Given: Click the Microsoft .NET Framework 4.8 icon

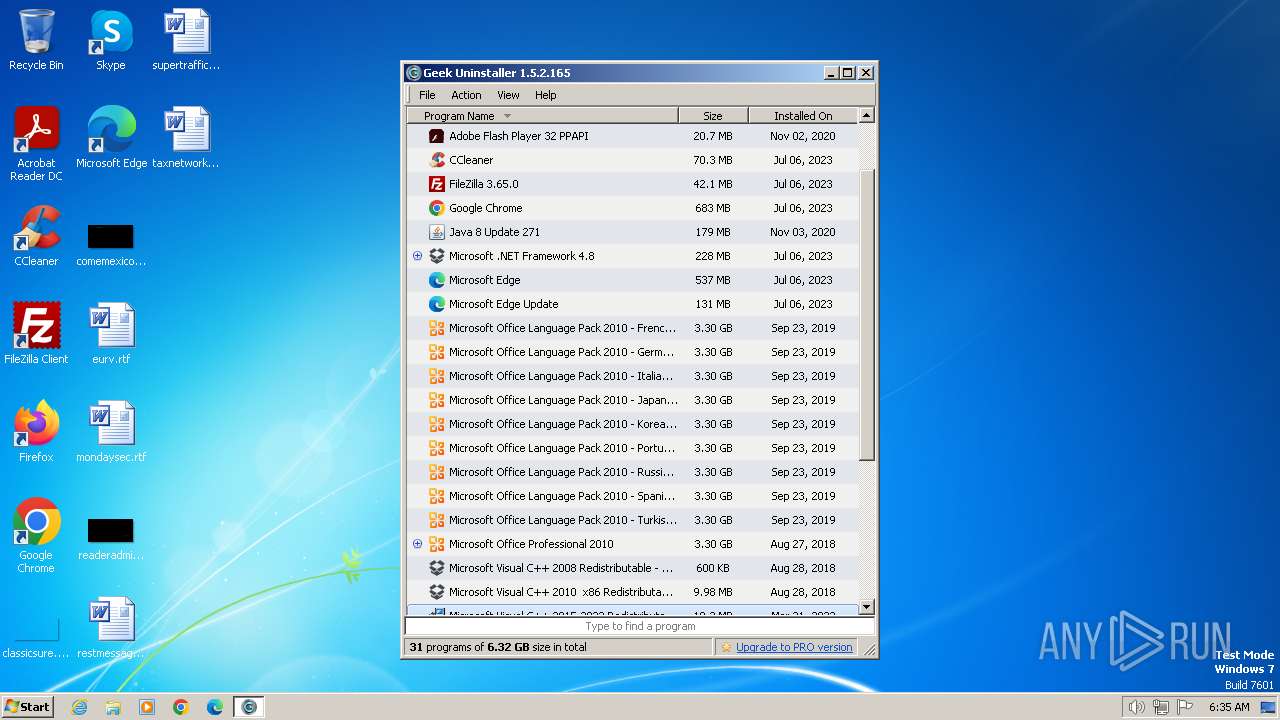Looking at the screenshot, I should point(436,256).
